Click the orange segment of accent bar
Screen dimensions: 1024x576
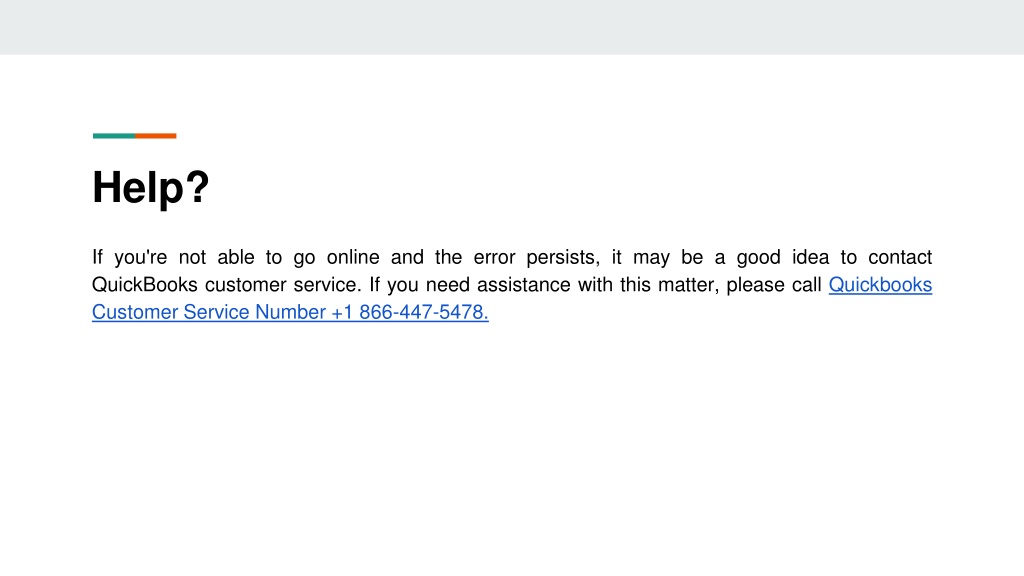coord(155,136)
